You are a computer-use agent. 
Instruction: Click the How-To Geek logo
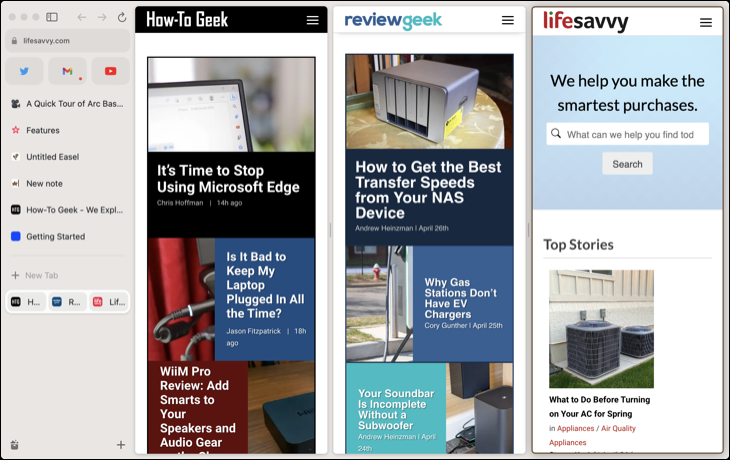coord(187,20)
